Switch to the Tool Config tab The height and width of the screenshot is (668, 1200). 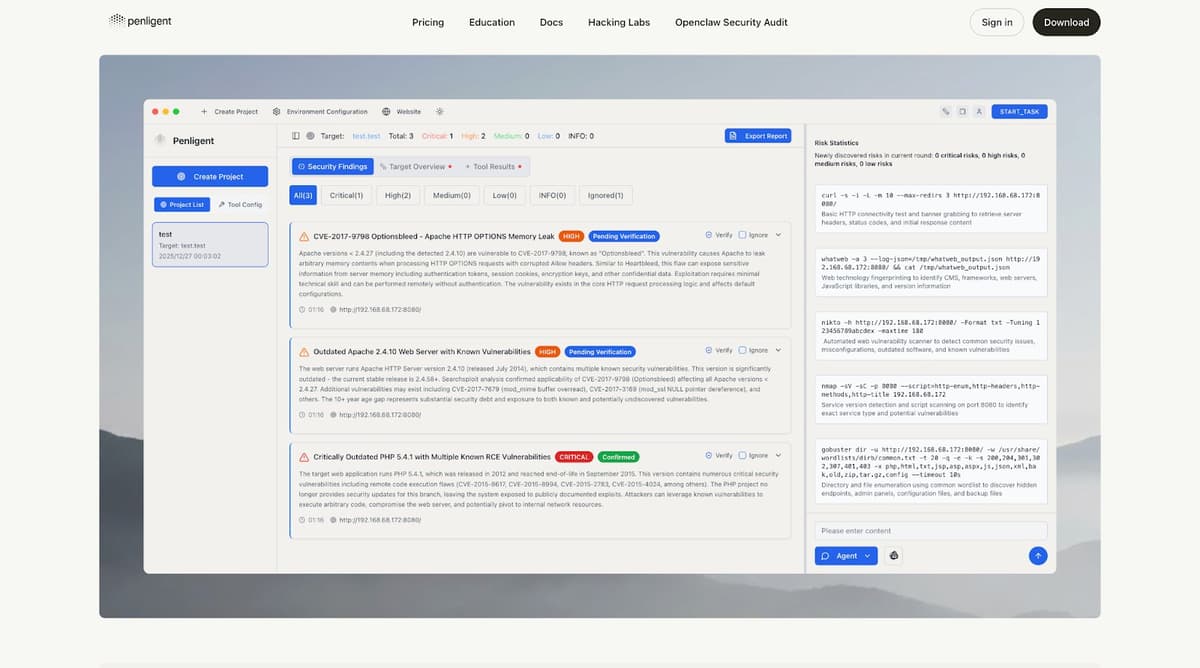tap(240, 204)
